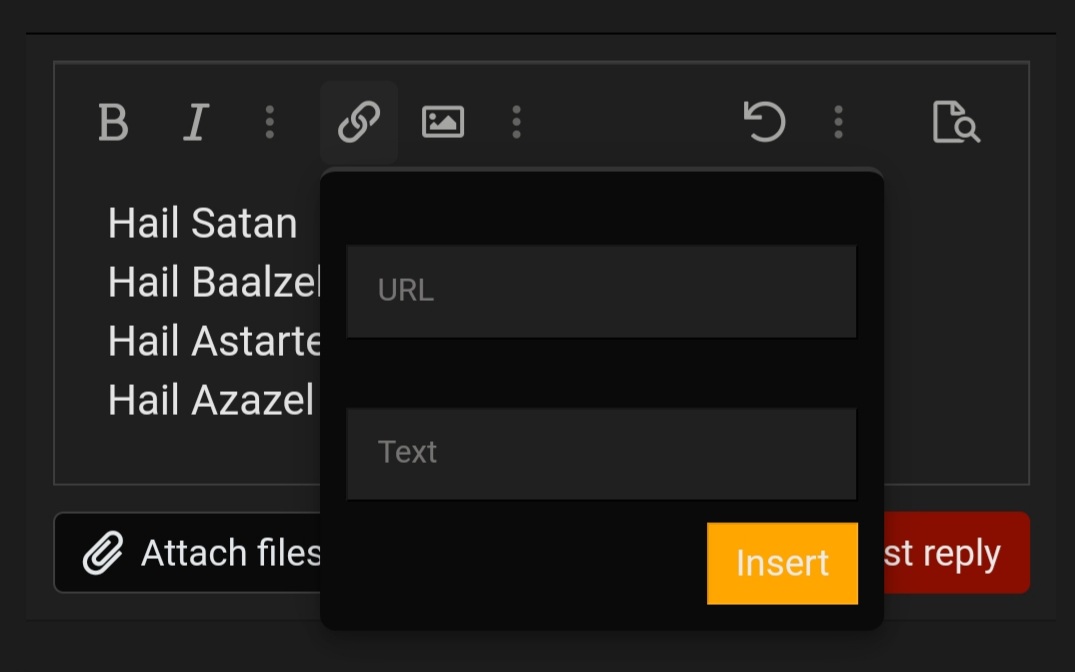Click the insert image icon
Screen dimensions: 1075x672
(443, 122)
